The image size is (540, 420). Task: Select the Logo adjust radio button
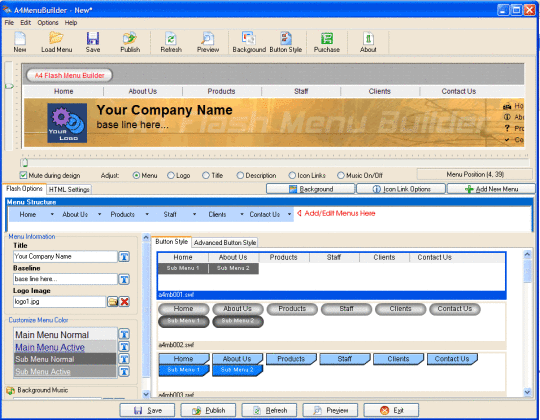170,176
